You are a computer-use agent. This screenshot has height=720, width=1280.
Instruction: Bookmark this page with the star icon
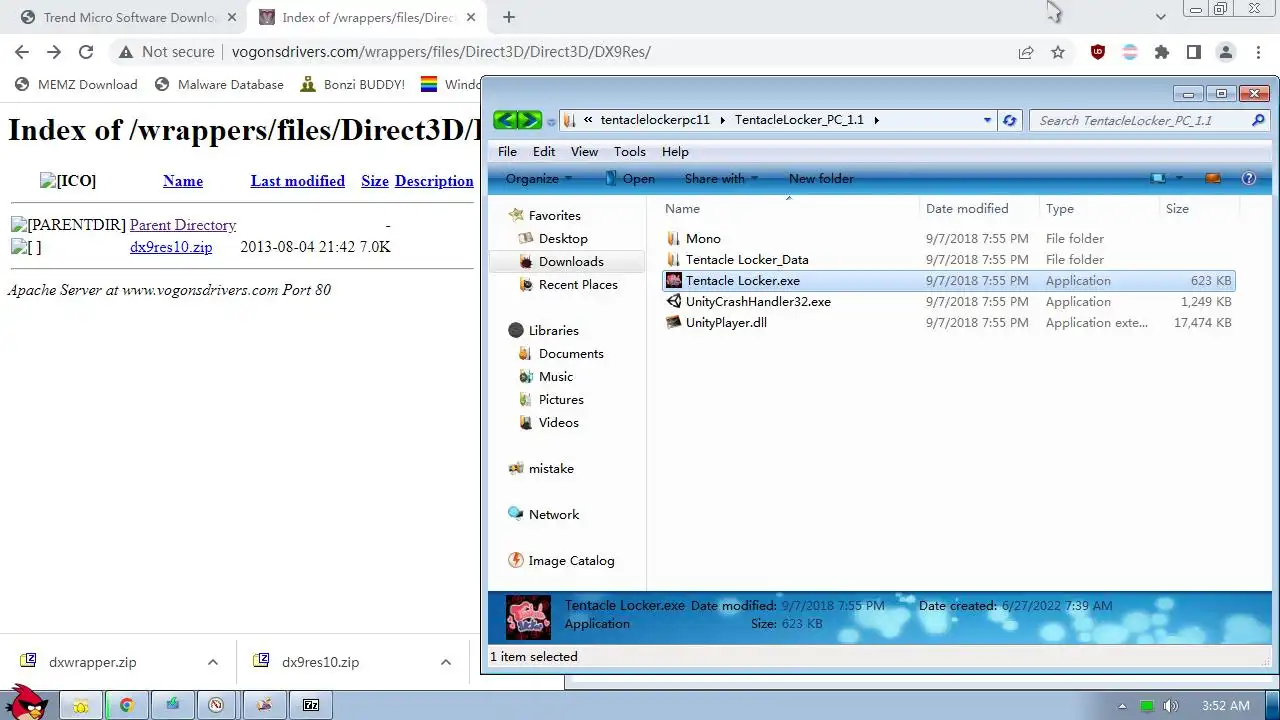(x=1058, y=52)
